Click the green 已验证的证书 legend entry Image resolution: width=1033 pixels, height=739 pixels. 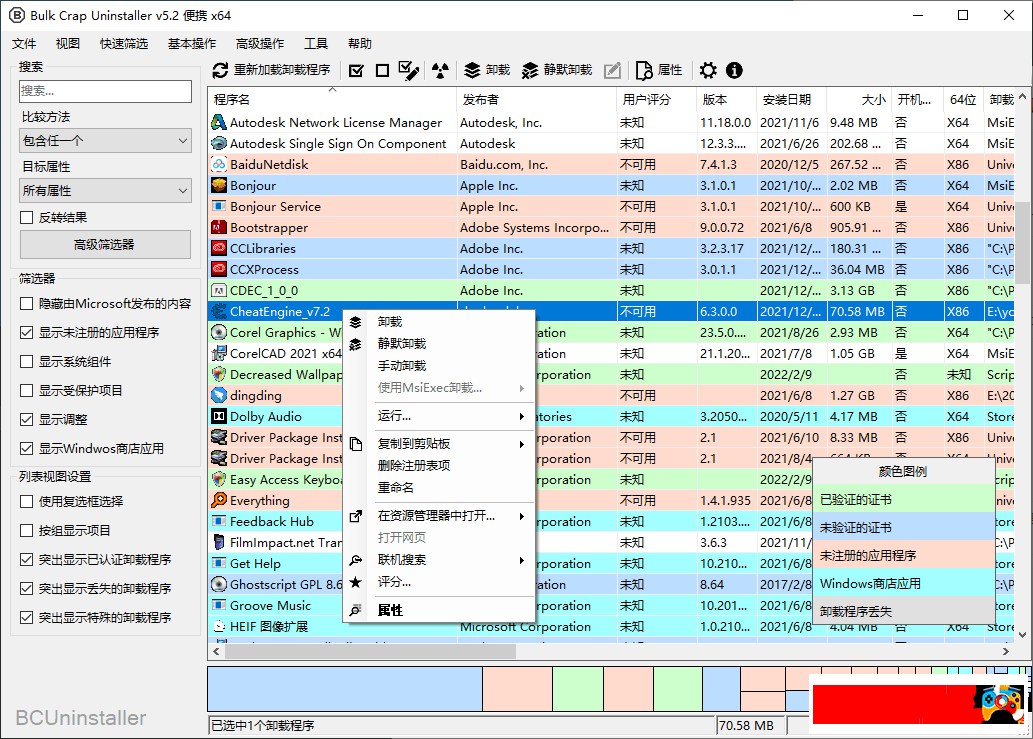click(904, 499)
